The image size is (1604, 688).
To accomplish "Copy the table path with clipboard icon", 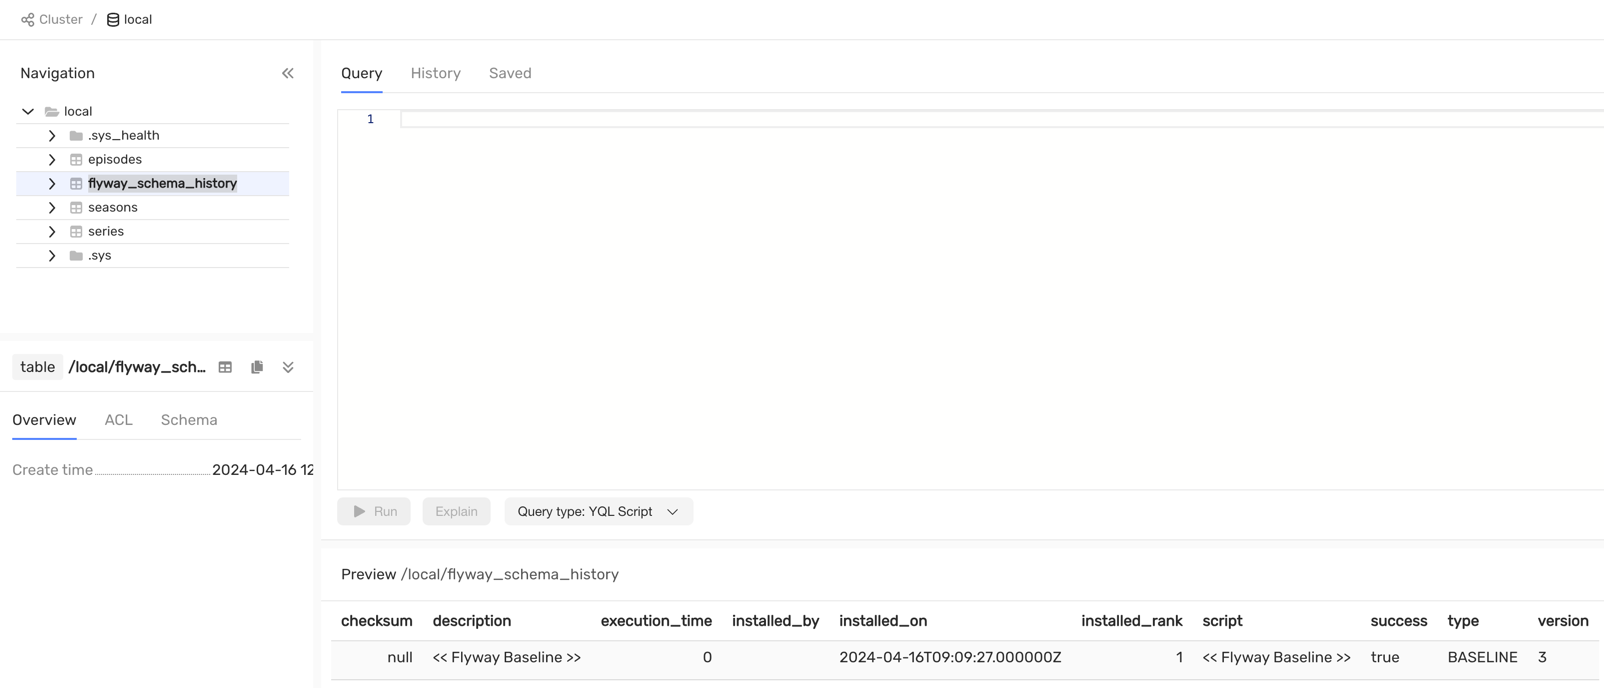I will coord(257,367).
